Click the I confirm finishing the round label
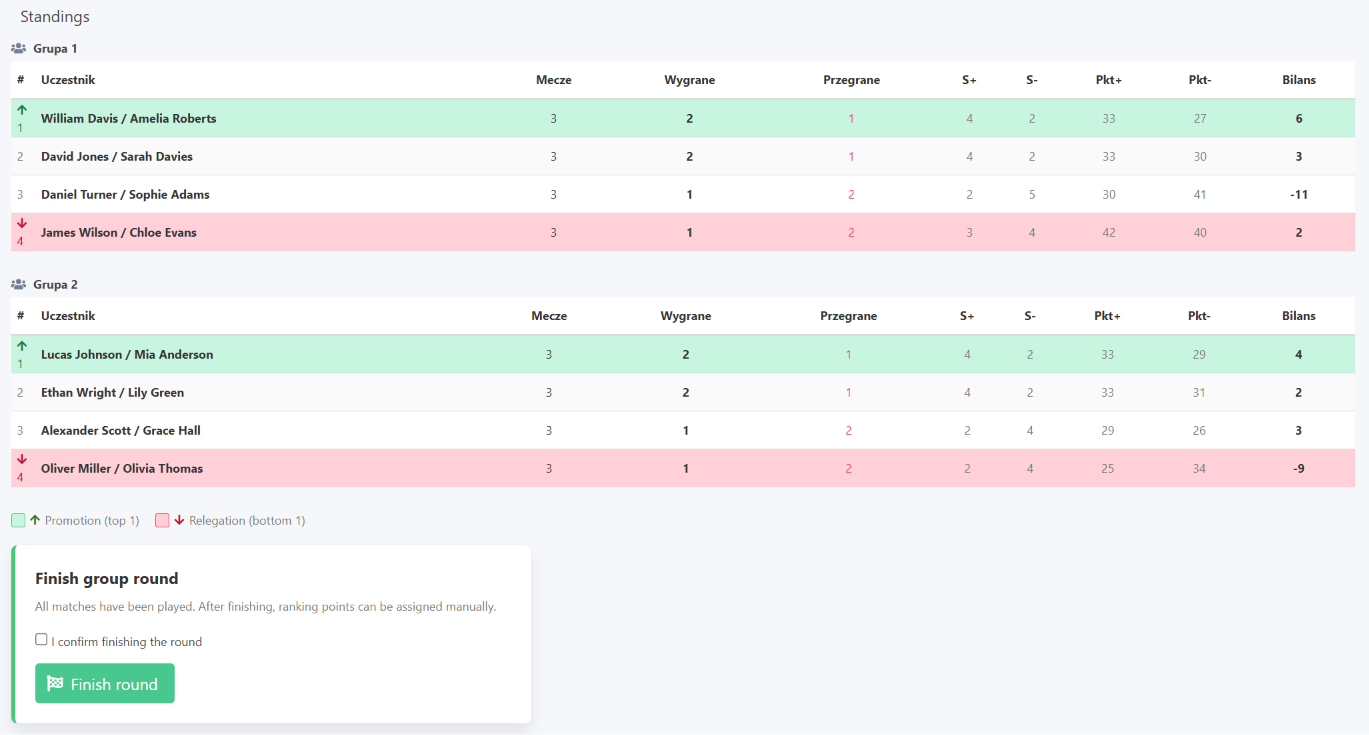This screenshot has height=735, width=1369. tap(127, 641)
